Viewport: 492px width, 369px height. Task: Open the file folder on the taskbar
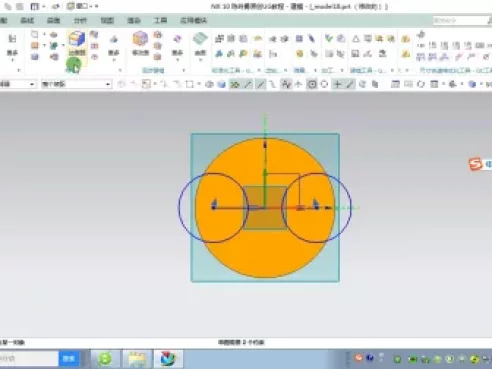click(x=137, y=359)
